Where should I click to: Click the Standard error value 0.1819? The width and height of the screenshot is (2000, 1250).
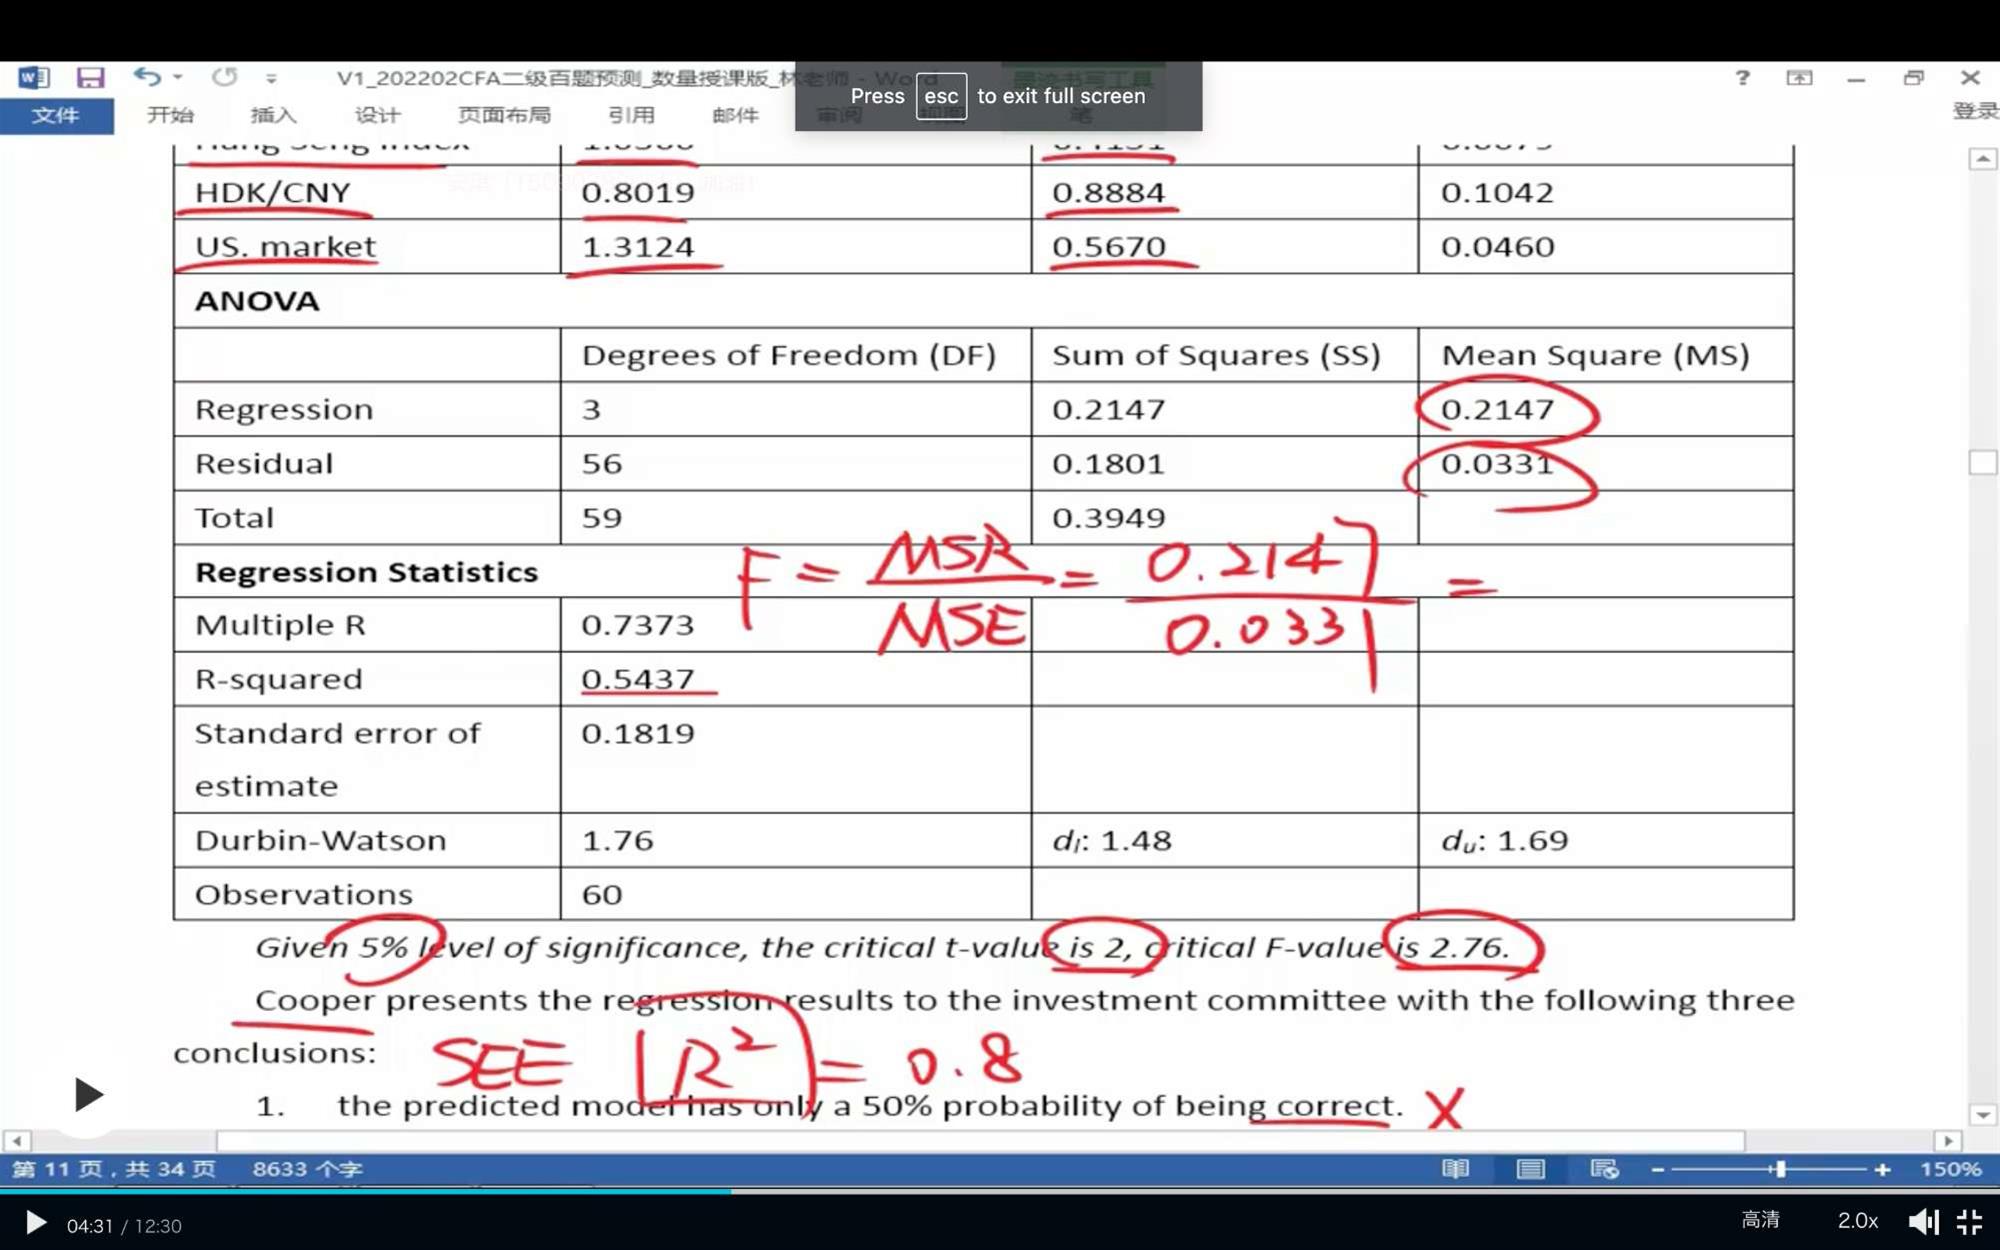tap(638, 733)
